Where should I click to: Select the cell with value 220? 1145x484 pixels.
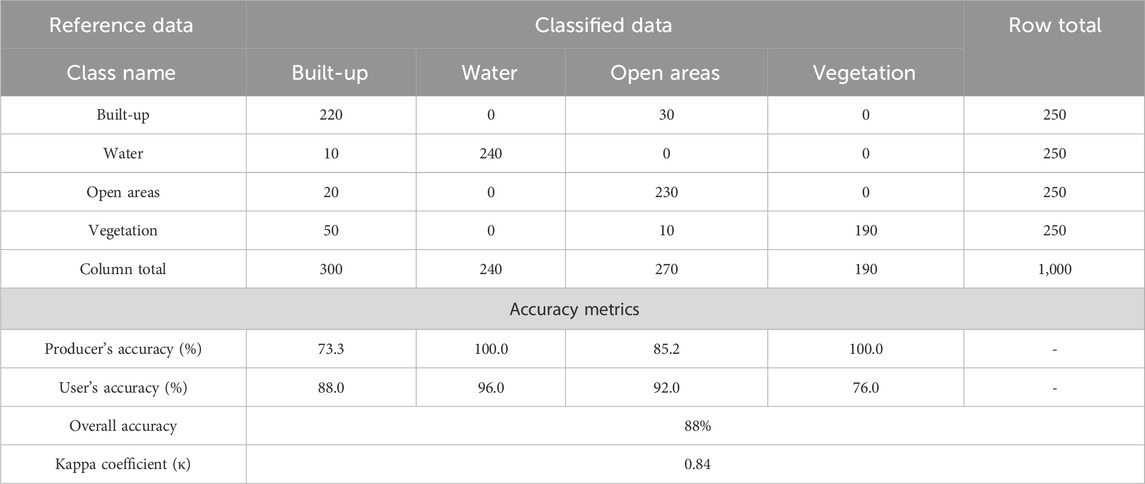click(x=331, y=115)
